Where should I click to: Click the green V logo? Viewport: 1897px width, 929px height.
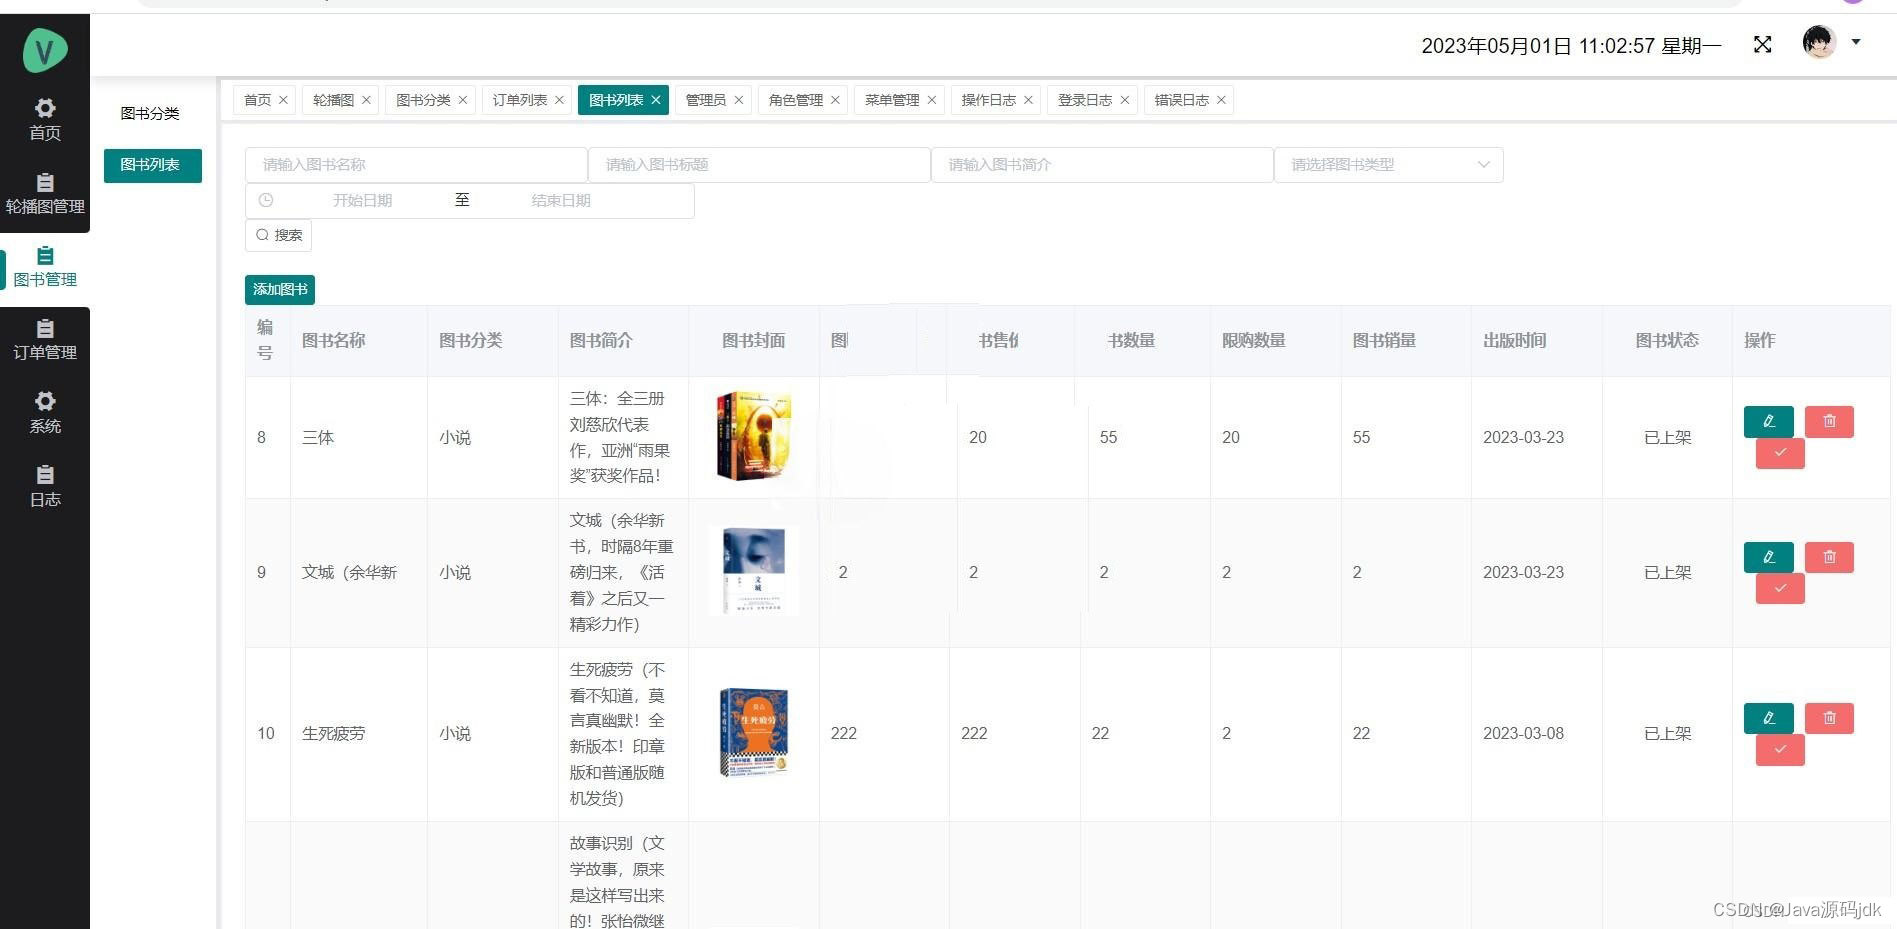click(45, 50)
